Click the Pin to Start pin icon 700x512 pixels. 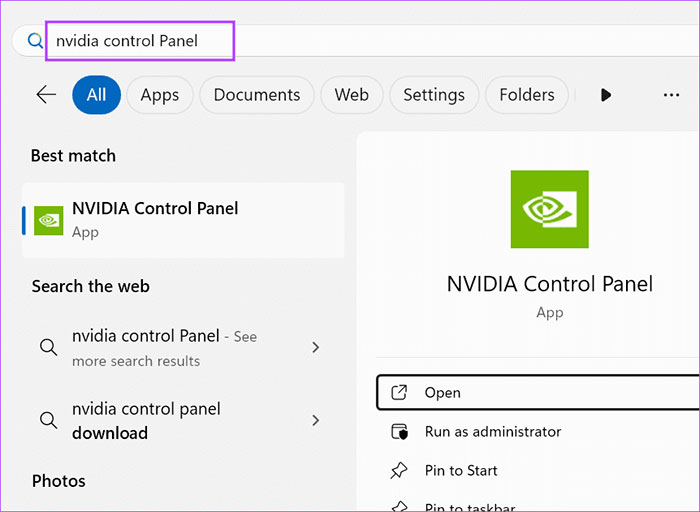pyautogui.click(x=399, y=471)
